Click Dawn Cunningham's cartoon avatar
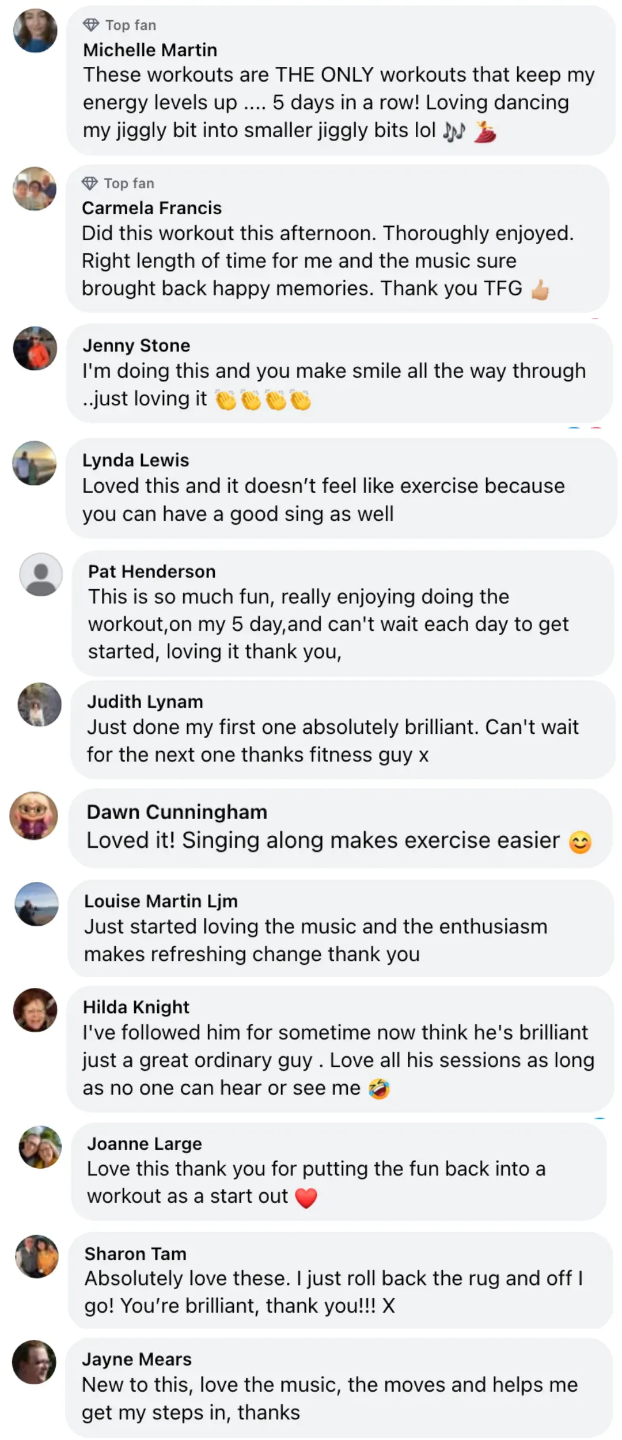The width and height of the screenshot is (622, 1440). [x=33, y=815]
